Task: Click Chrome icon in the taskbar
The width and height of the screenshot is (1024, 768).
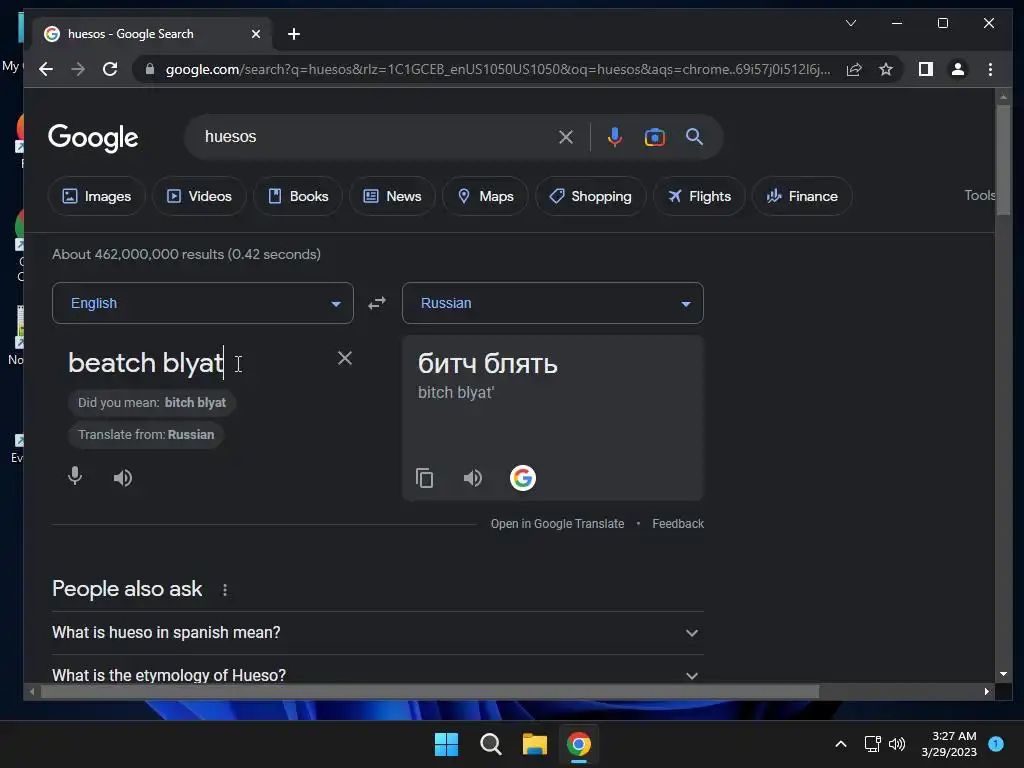Action: (x=579, y=744)
